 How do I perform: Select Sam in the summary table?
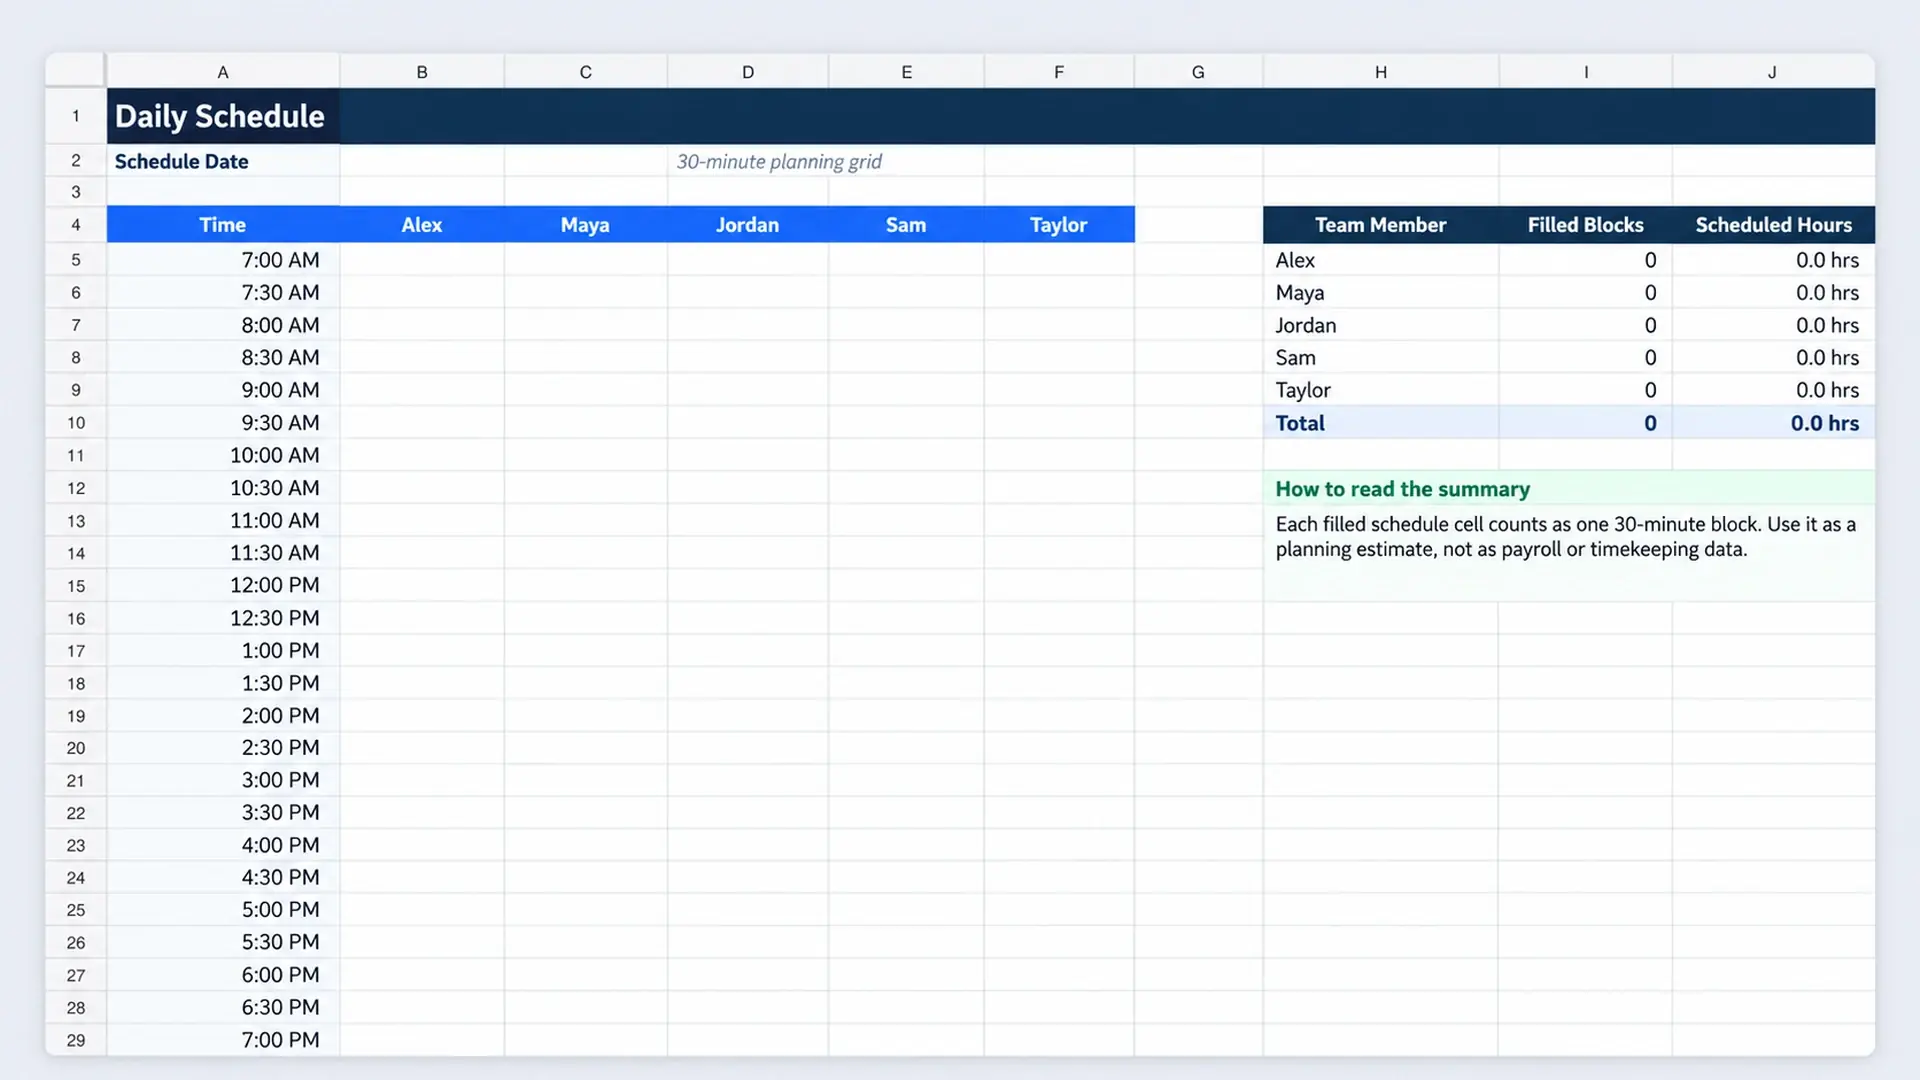1381,358
